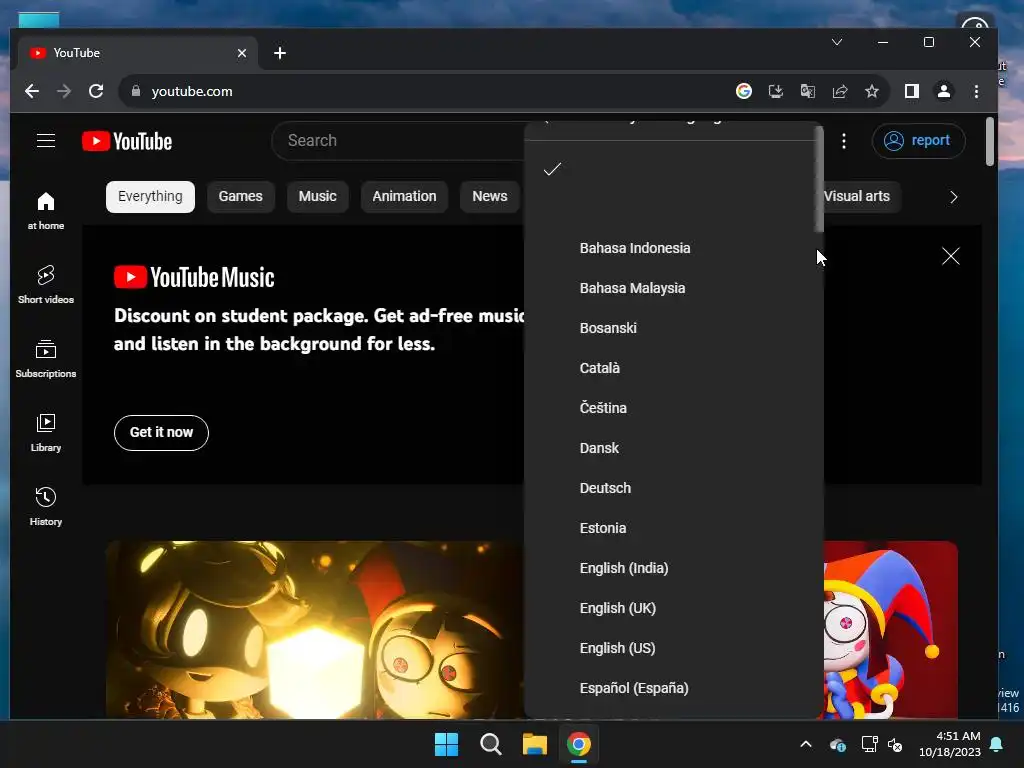1024x768 pixels.
Task: Go back in Chrome
Action: [31, 91]
